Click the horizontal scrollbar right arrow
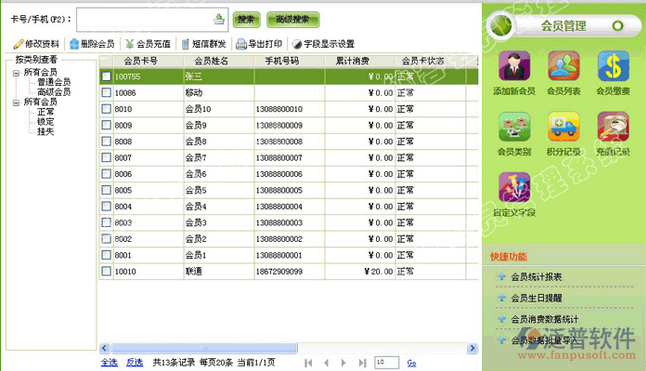The height and width of the screenshot is (371, 646). [472, 348]
